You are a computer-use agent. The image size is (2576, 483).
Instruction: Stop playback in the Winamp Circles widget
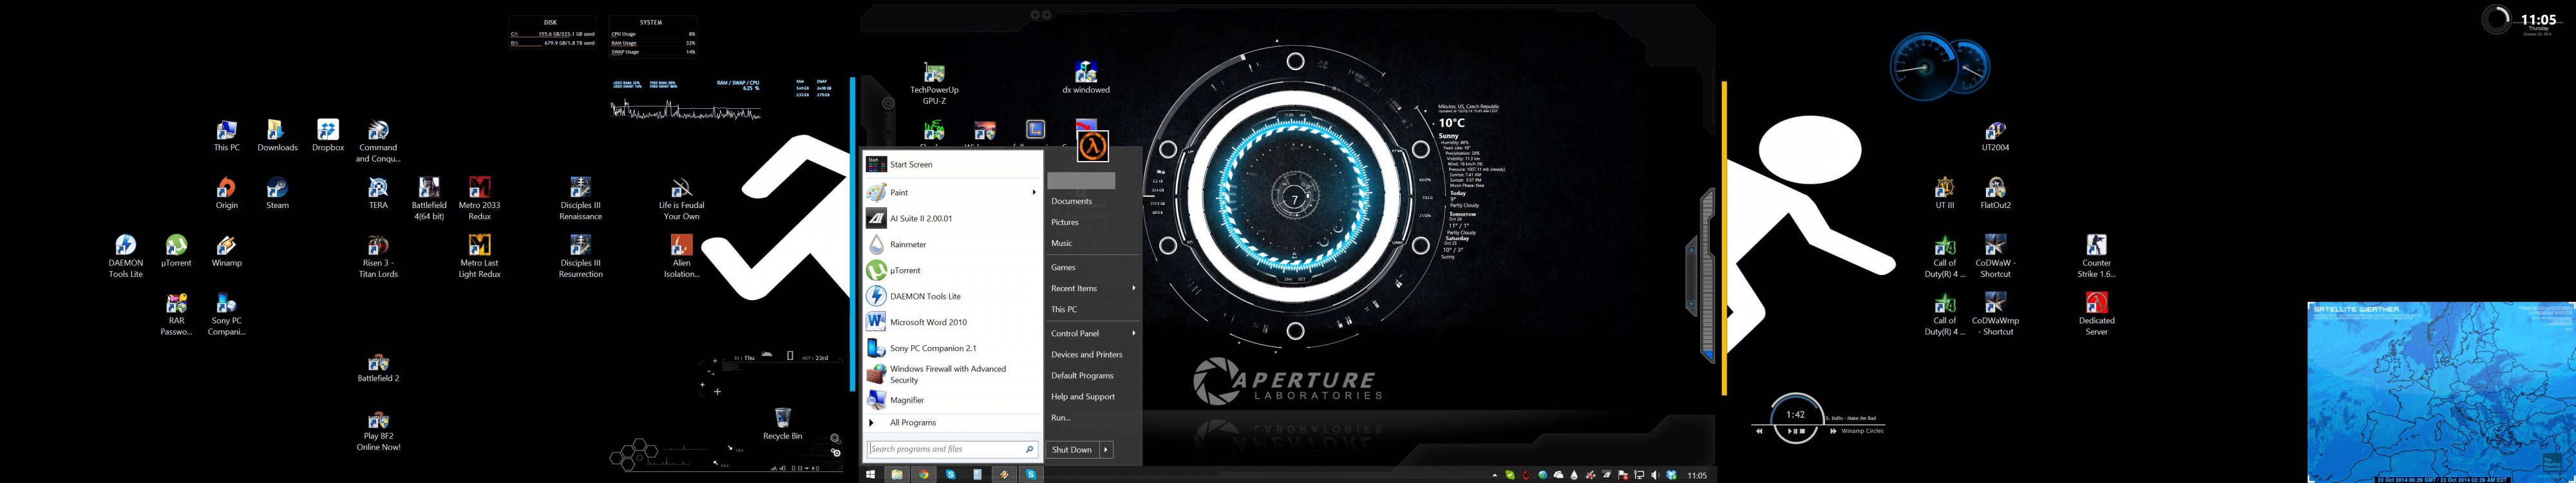(1803, 431)
